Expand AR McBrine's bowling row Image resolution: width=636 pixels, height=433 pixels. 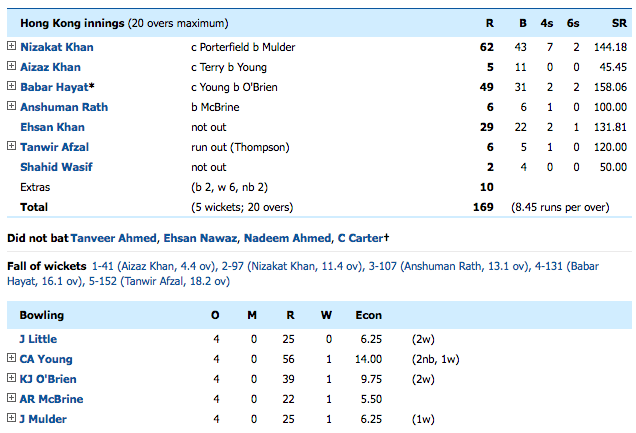pyautogui.click(x=11, y=399)
